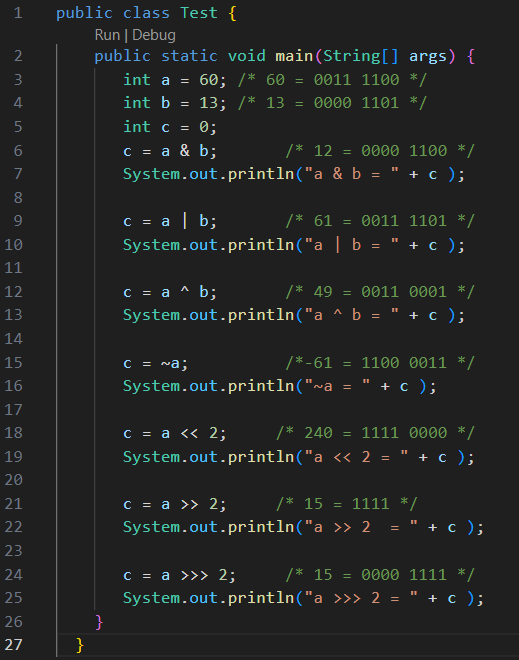Click the comment '/* 15 = 1111 */'
The image size is (519, 660).
point(347,504)
